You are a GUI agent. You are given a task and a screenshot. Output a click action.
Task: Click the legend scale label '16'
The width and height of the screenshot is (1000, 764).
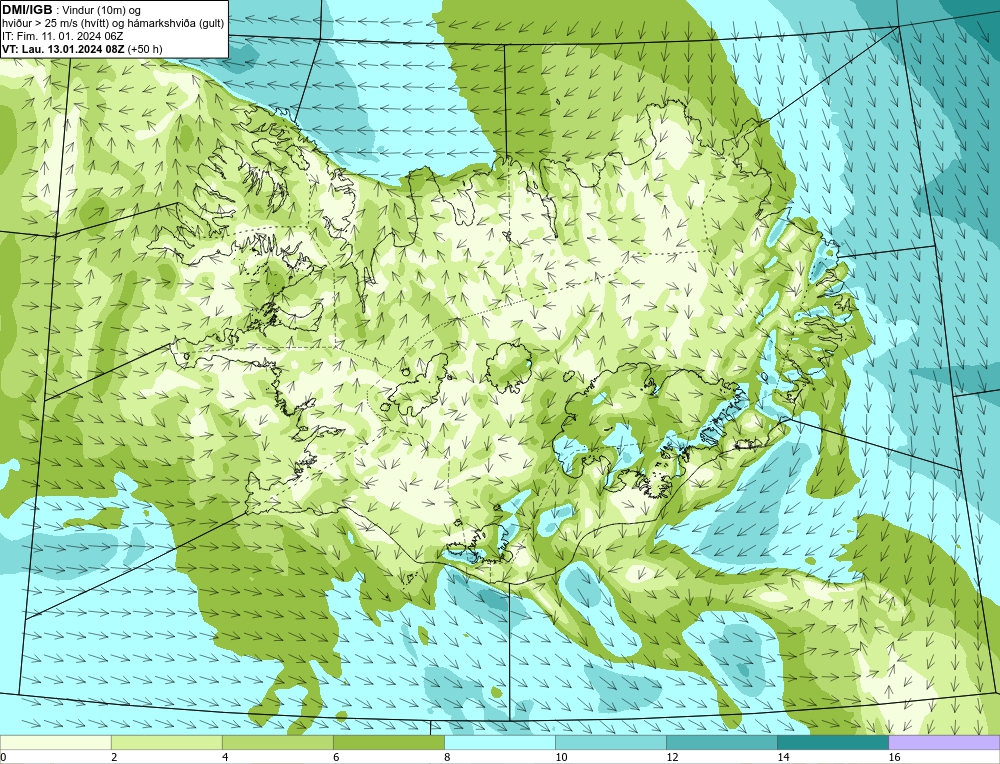(x=894, y=757)
